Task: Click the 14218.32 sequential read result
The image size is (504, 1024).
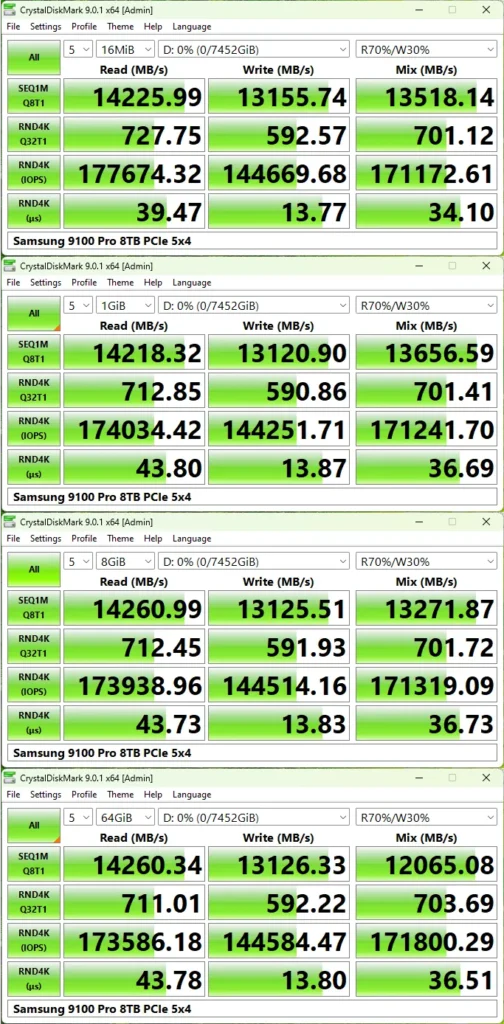Action: pos(134,353)
